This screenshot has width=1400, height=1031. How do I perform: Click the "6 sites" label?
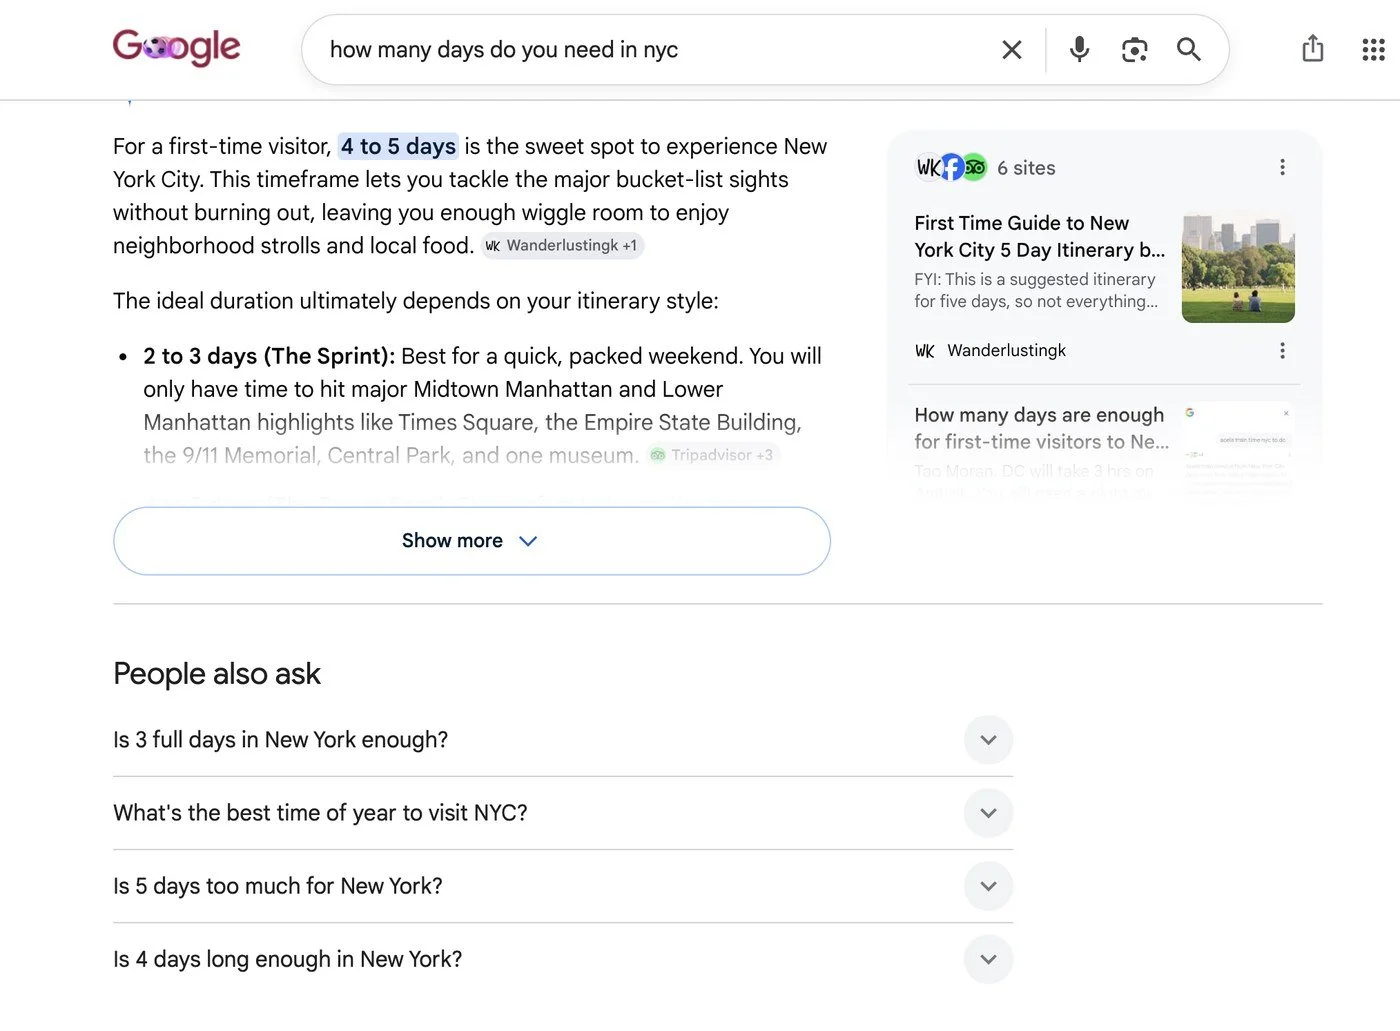[x=1026, y=168]
